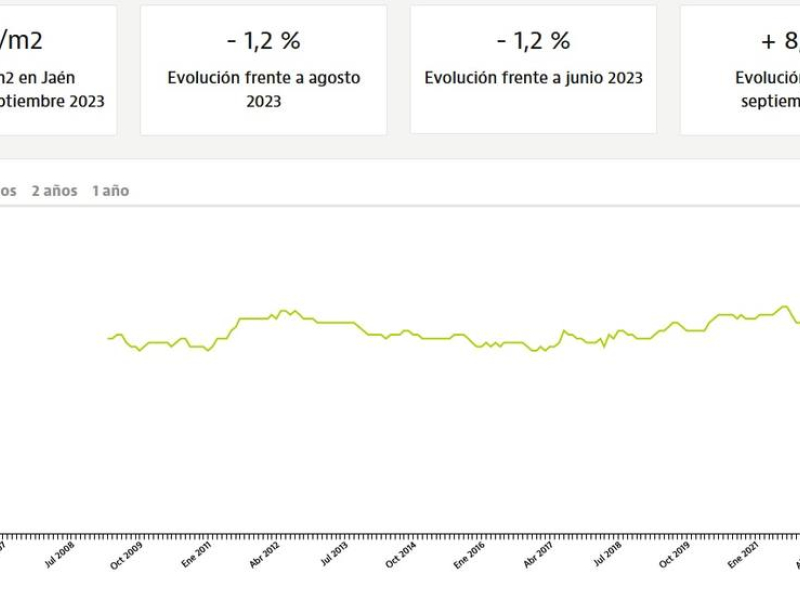Click the "Oct 2019" axis label
This screenshot has width=800, height=600.
pos(675,555)
